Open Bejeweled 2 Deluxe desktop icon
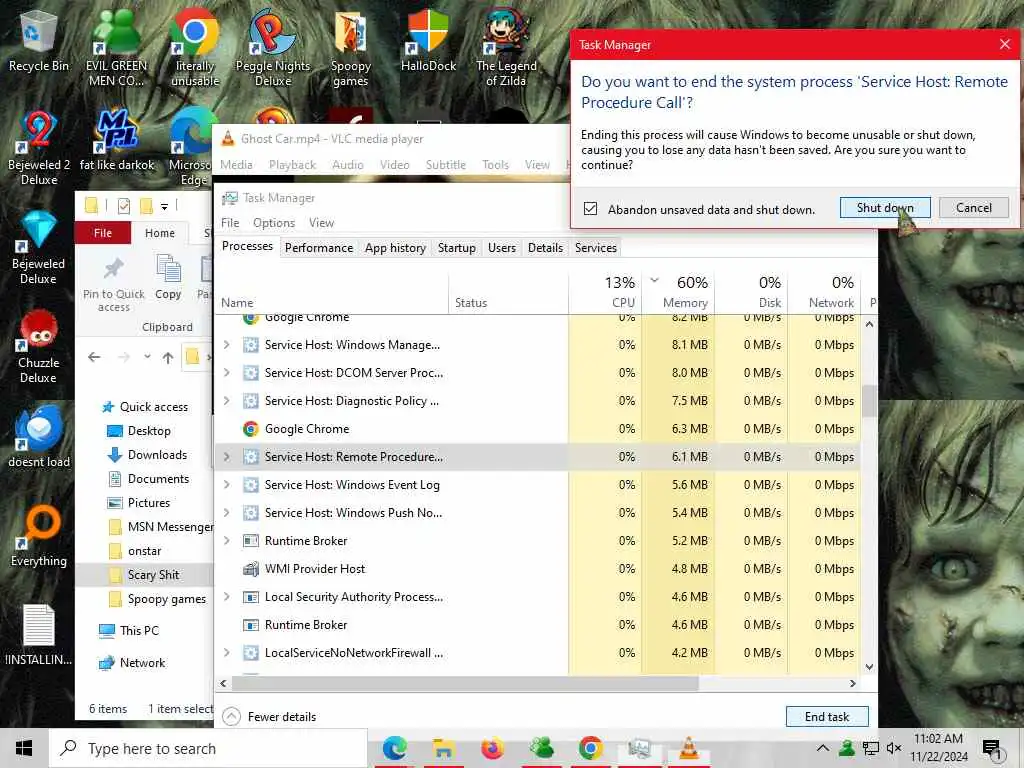Viewport: 1024px width, 768px height. pos(39,148)
